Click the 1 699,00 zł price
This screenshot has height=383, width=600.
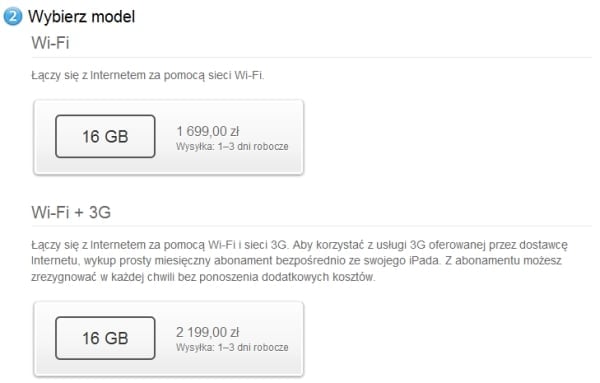pyautogui.click(x=208, y=131)
